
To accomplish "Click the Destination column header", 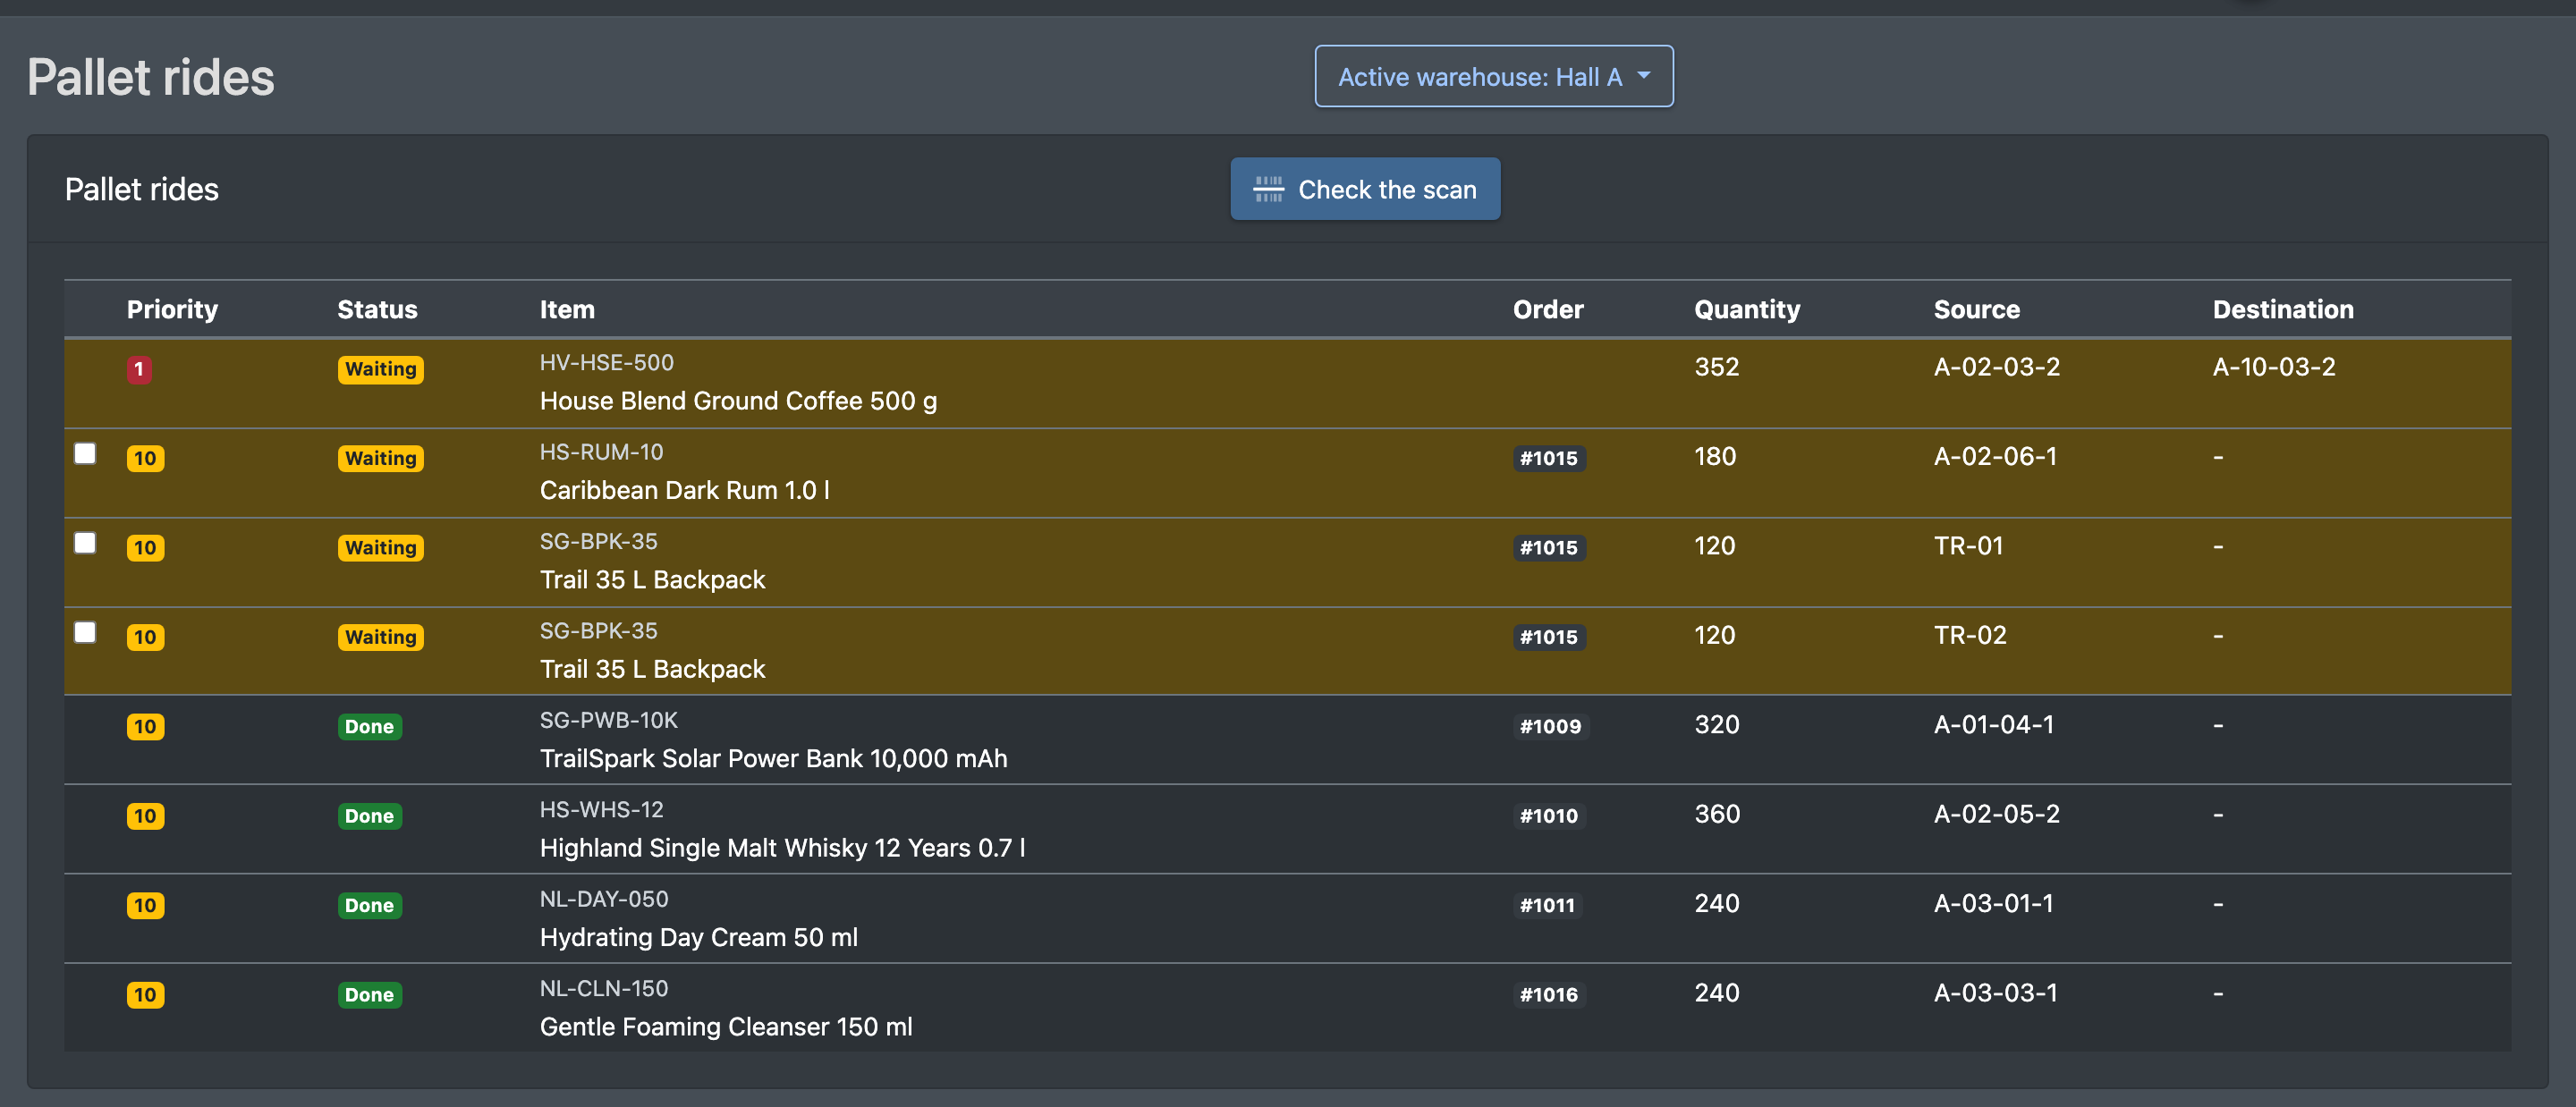I will tap(2283, 309).
